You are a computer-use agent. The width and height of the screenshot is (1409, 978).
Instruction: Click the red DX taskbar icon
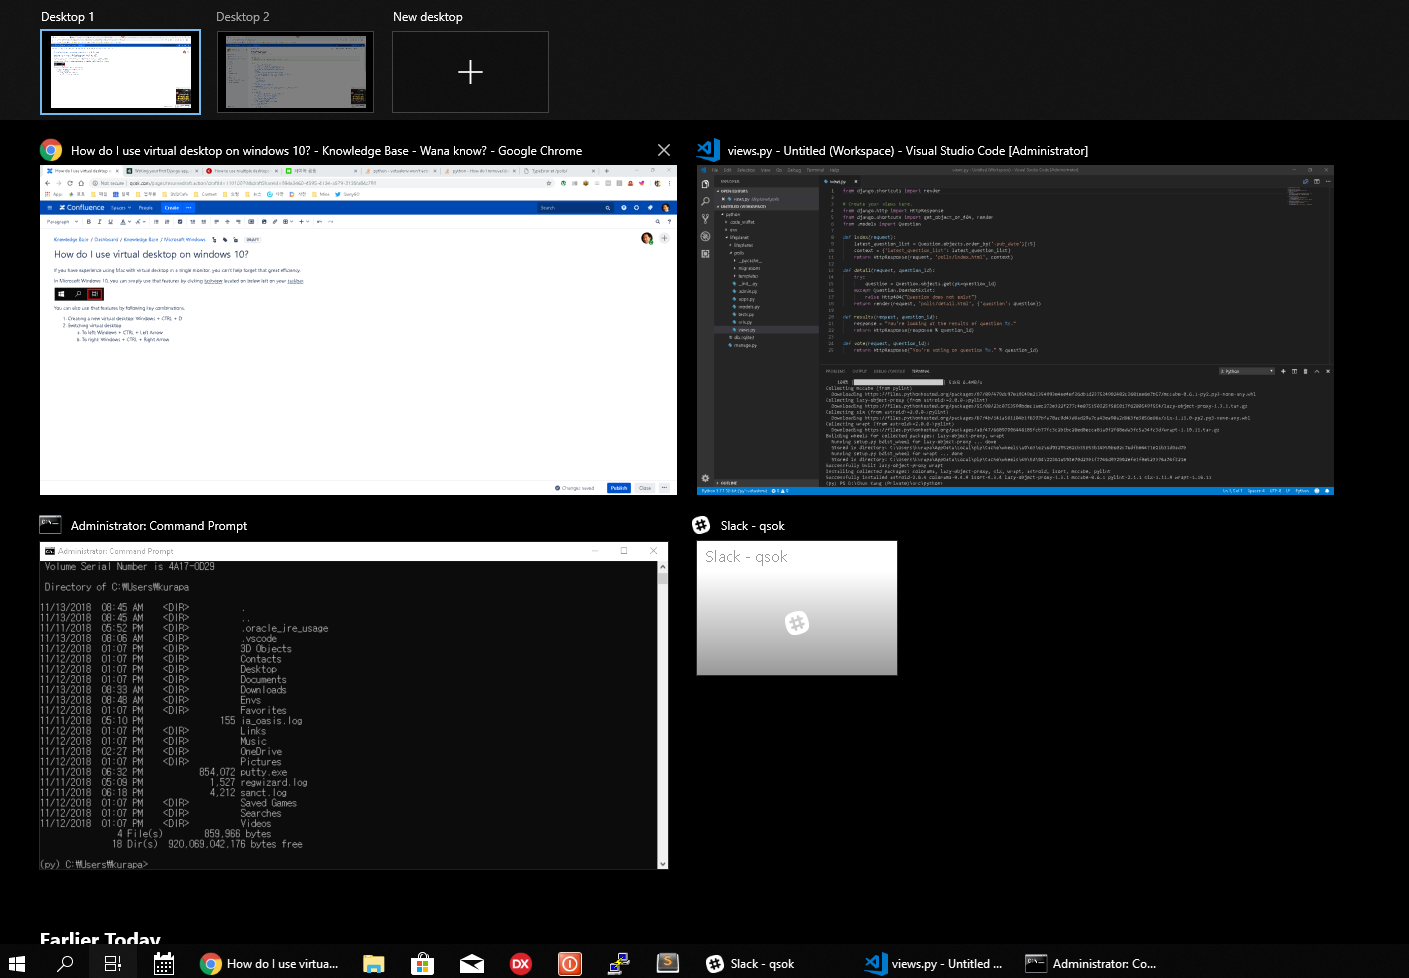coord(521,963)
